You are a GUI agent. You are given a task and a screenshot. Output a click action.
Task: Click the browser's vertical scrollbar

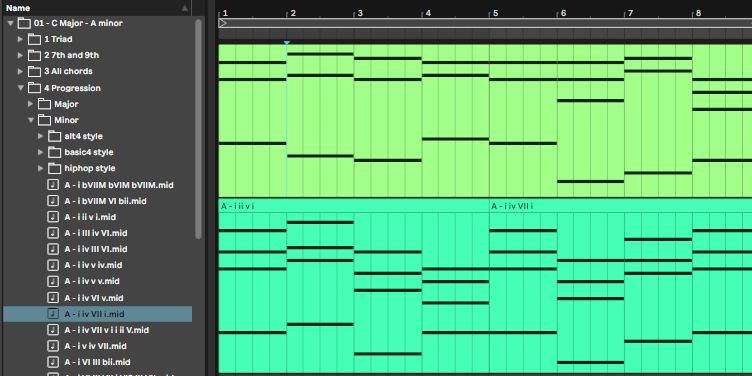coord(199,129)
